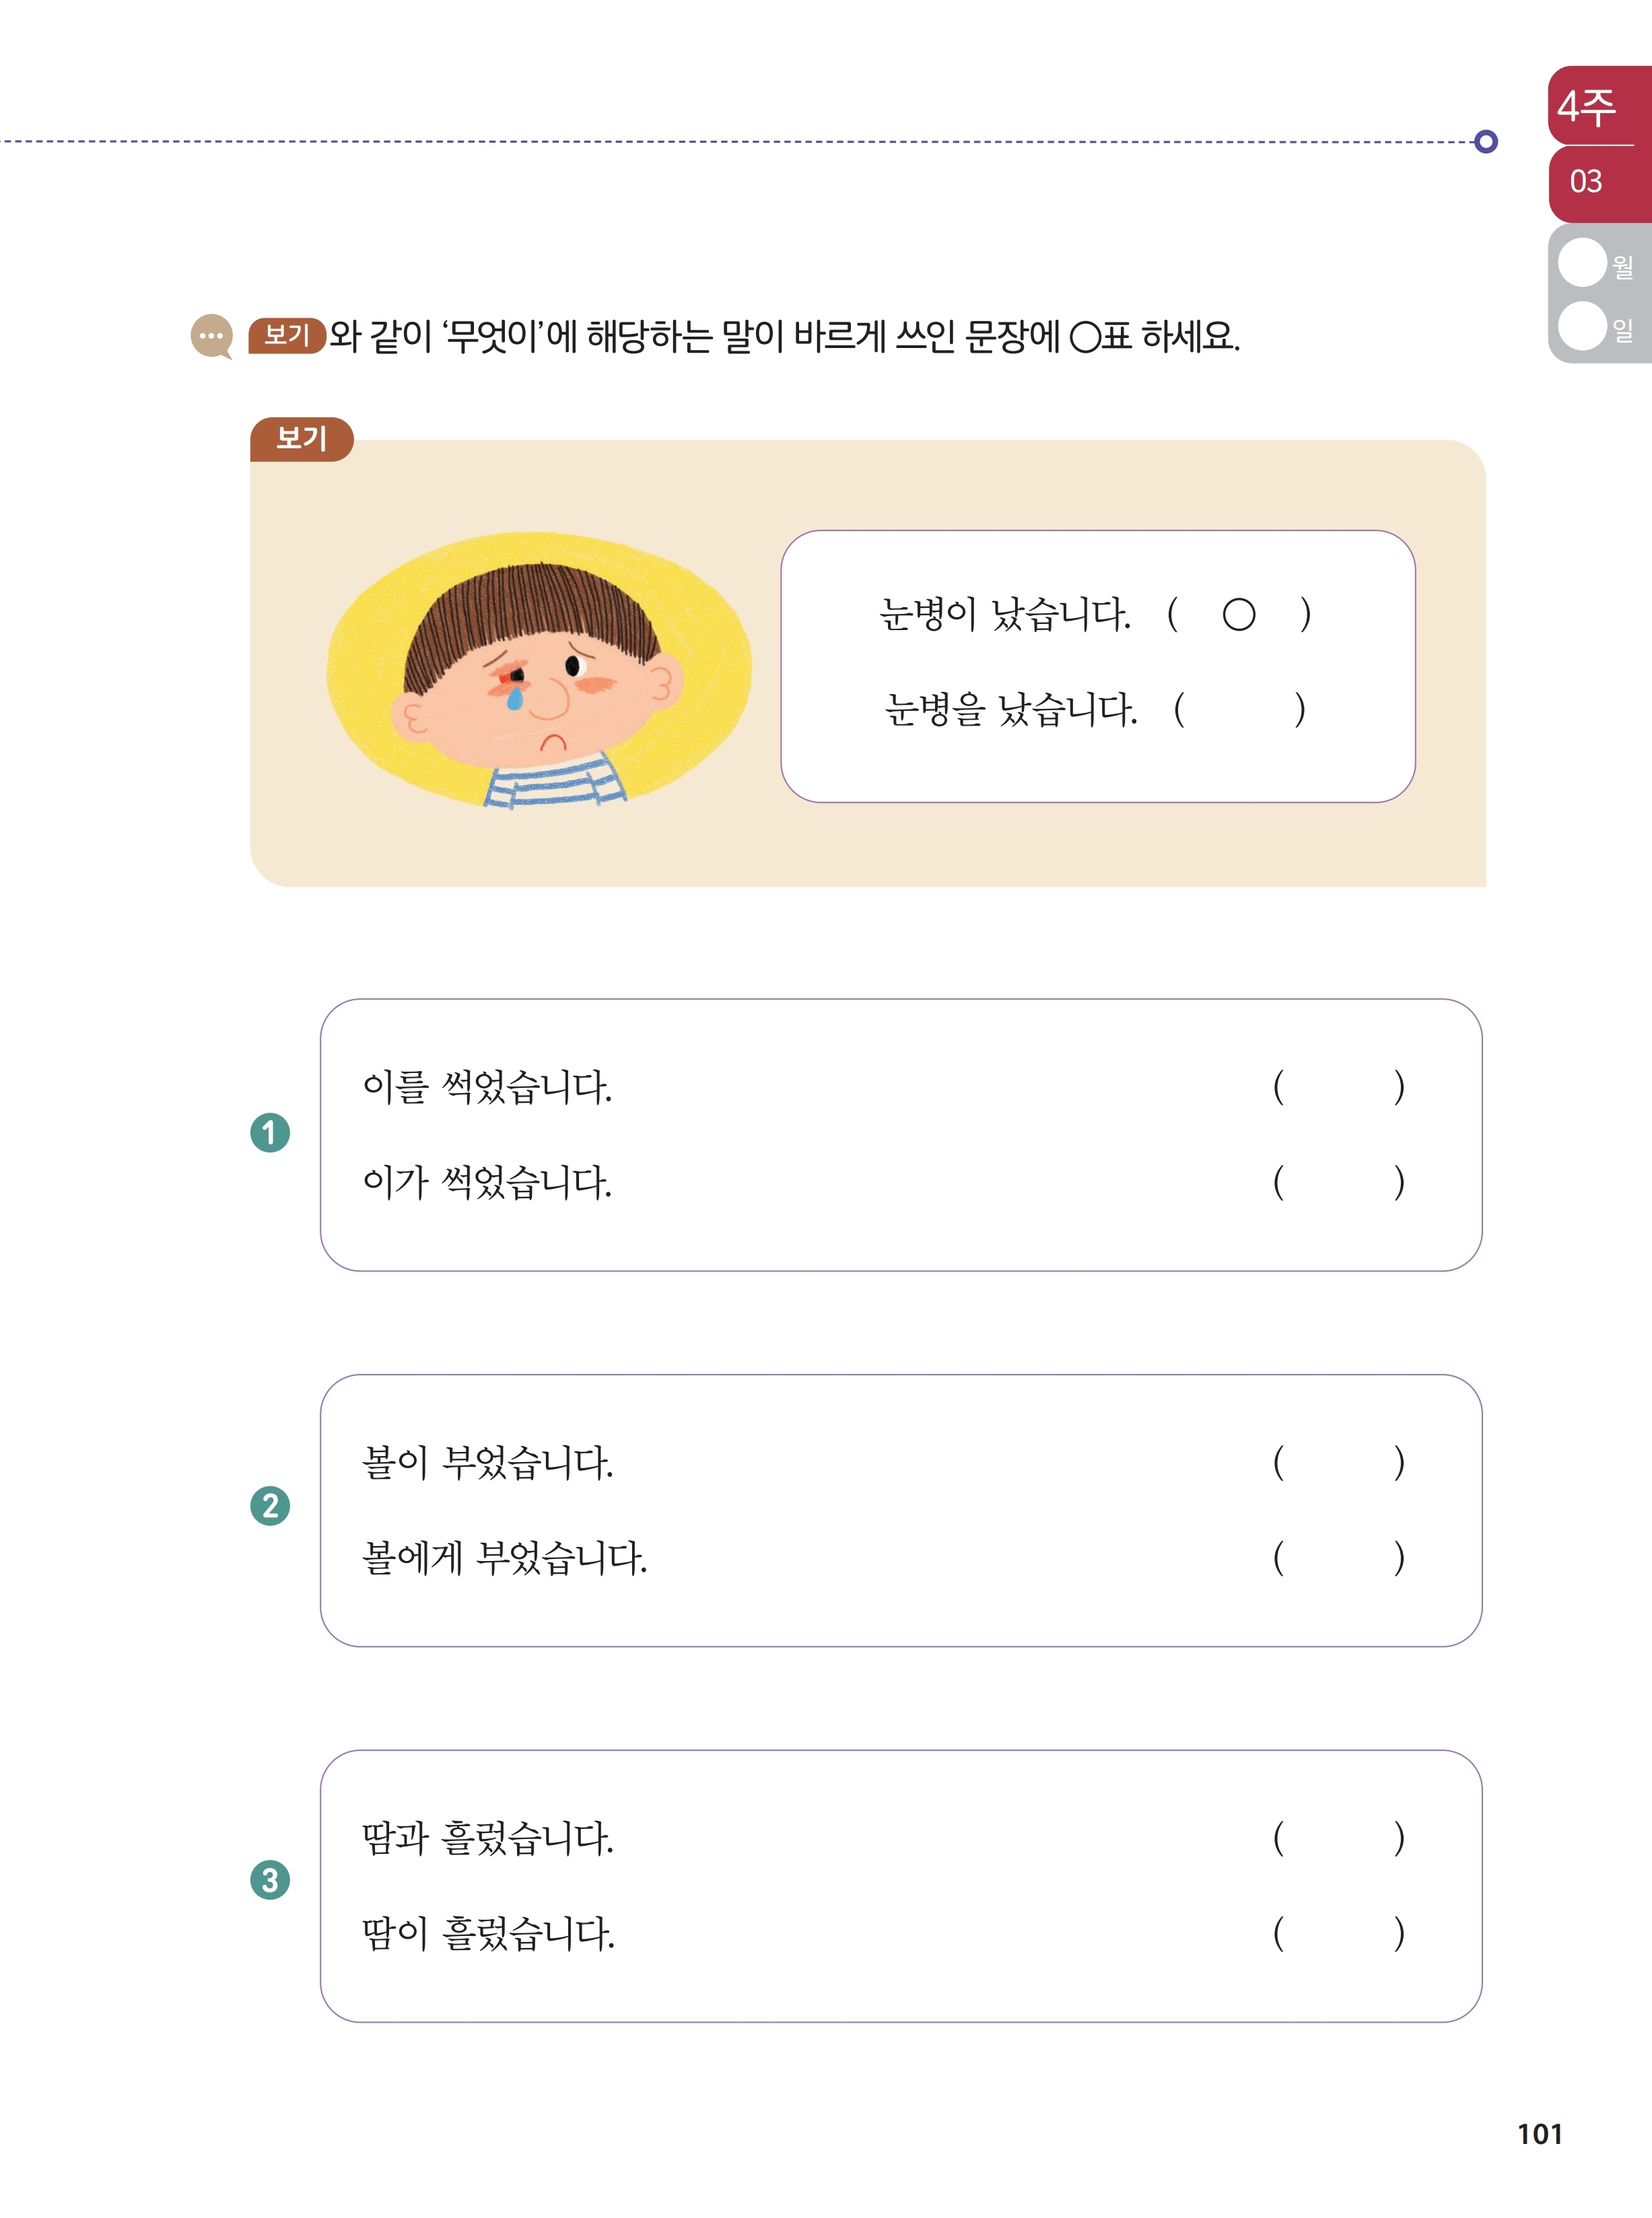Click the crying boy illustration
The image size is (1652, 2218).
tap(540, 670)
